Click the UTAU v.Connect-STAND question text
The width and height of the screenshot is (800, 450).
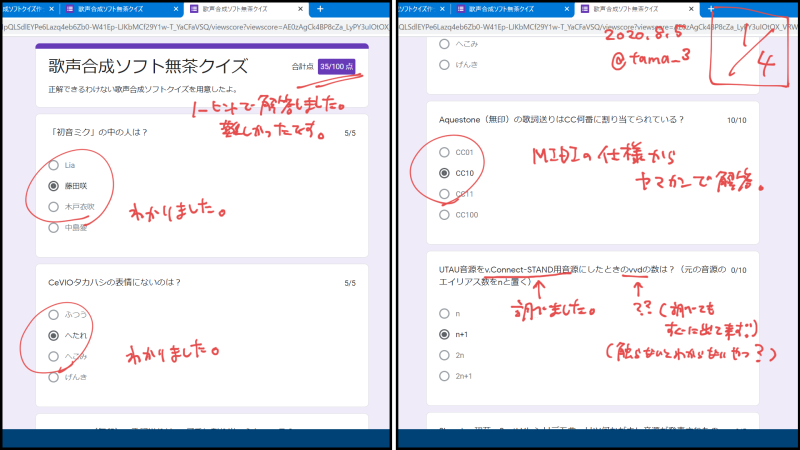pyautogui.click(x=582, y=276)
